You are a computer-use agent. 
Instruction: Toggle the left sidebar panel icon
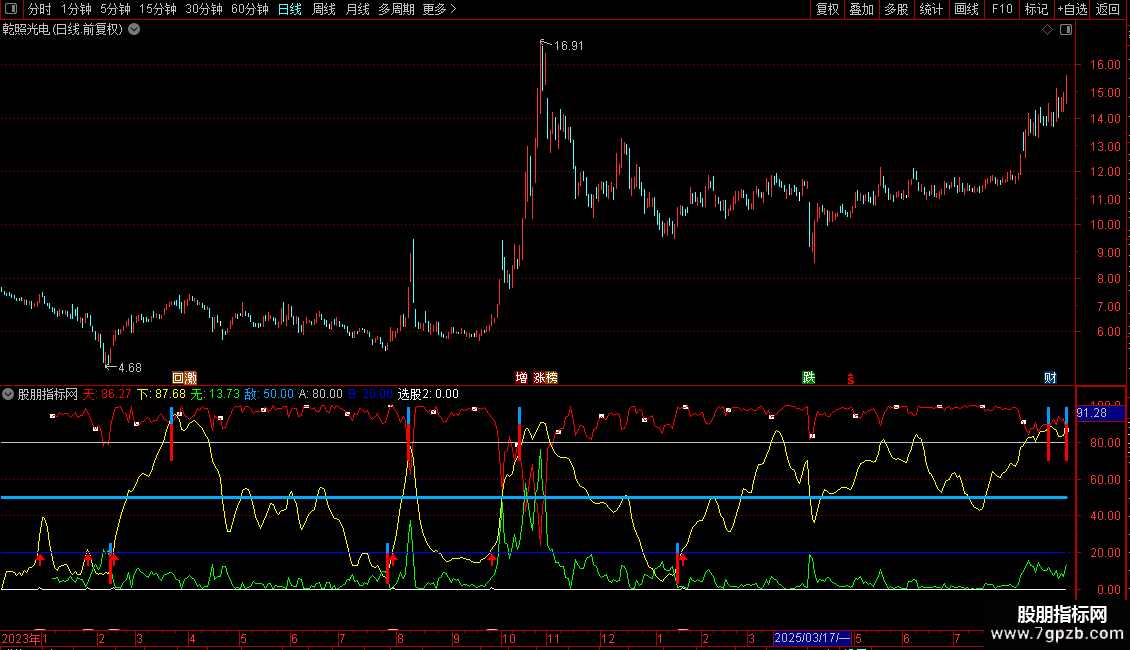[12, 9]
